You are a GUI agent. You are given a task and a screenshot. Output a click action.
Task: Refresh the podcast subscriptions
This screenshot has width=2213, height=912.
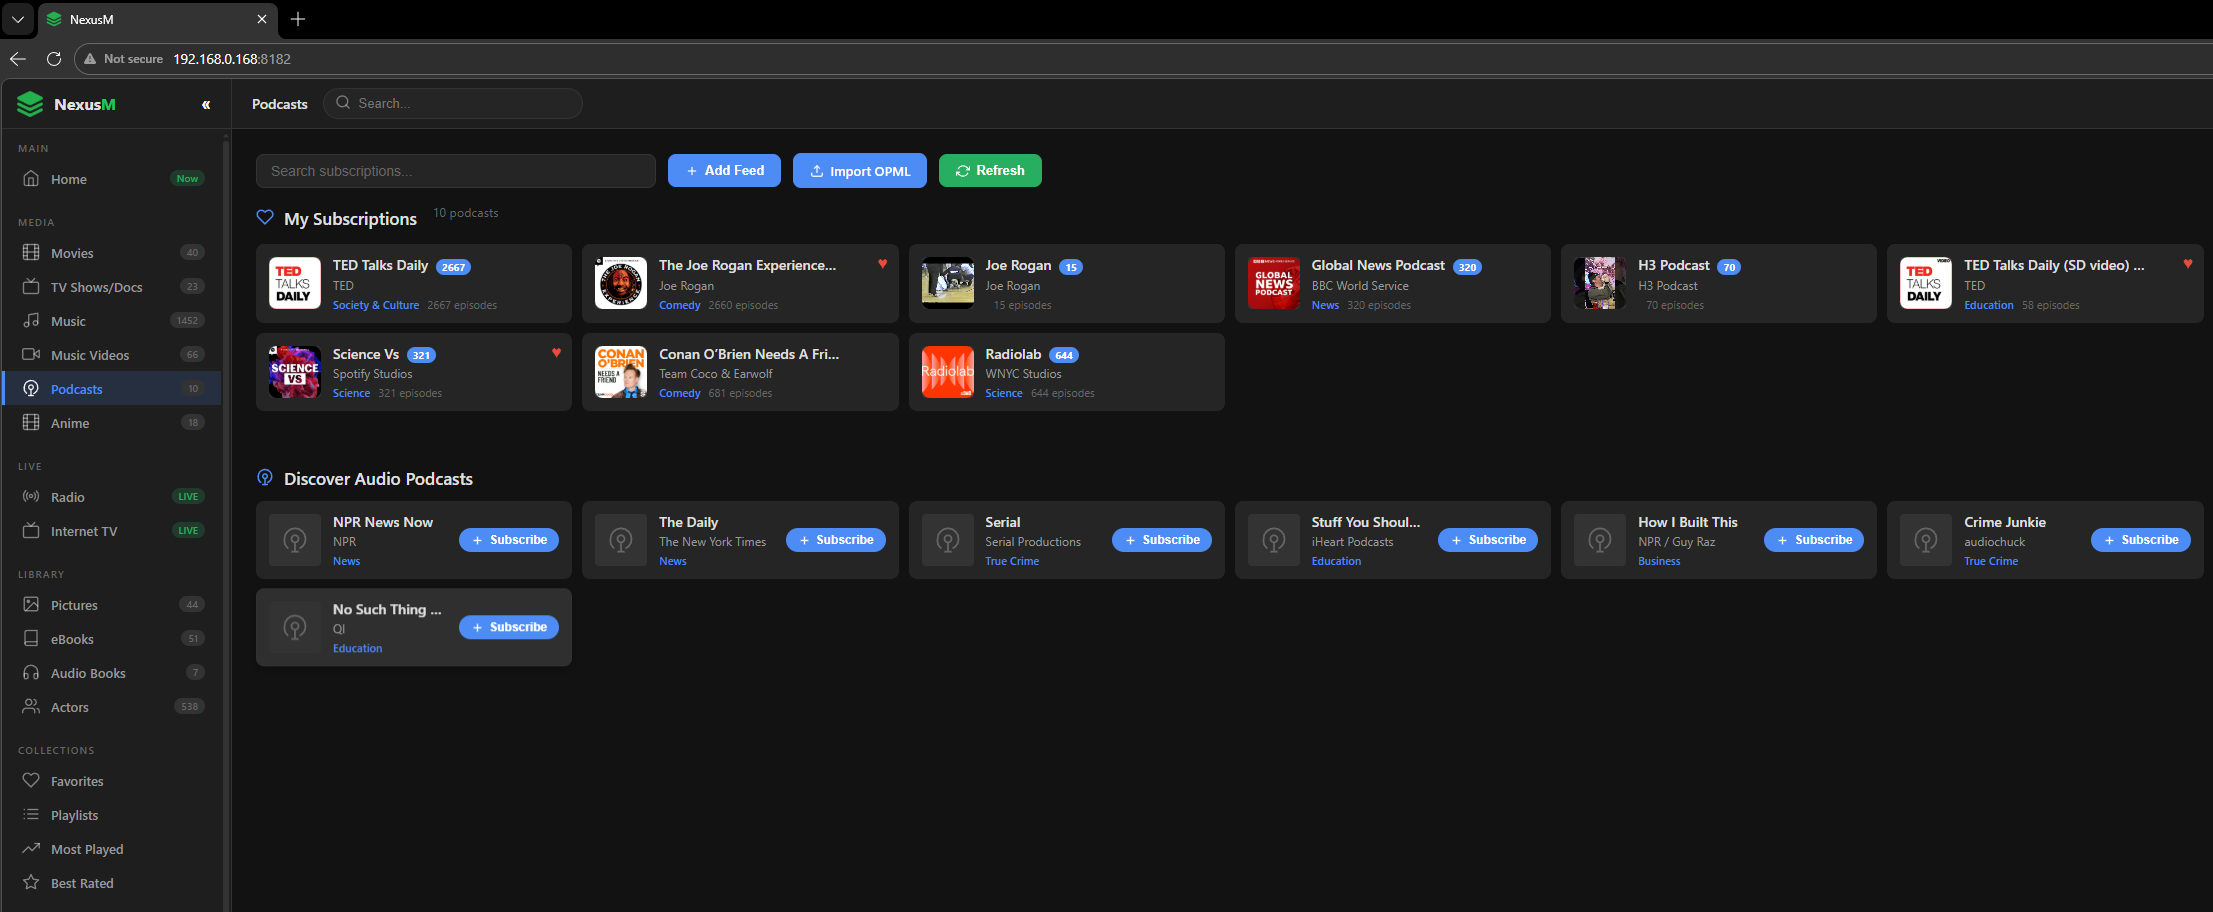coord(989,171)
